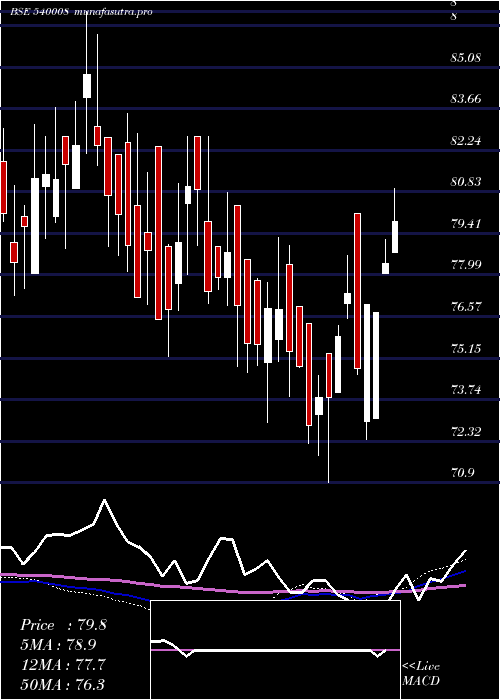Click the <<Live MACD label
The width and height of the screenshot is (500, 700).
pyautogui.click(x=421, y=673)
